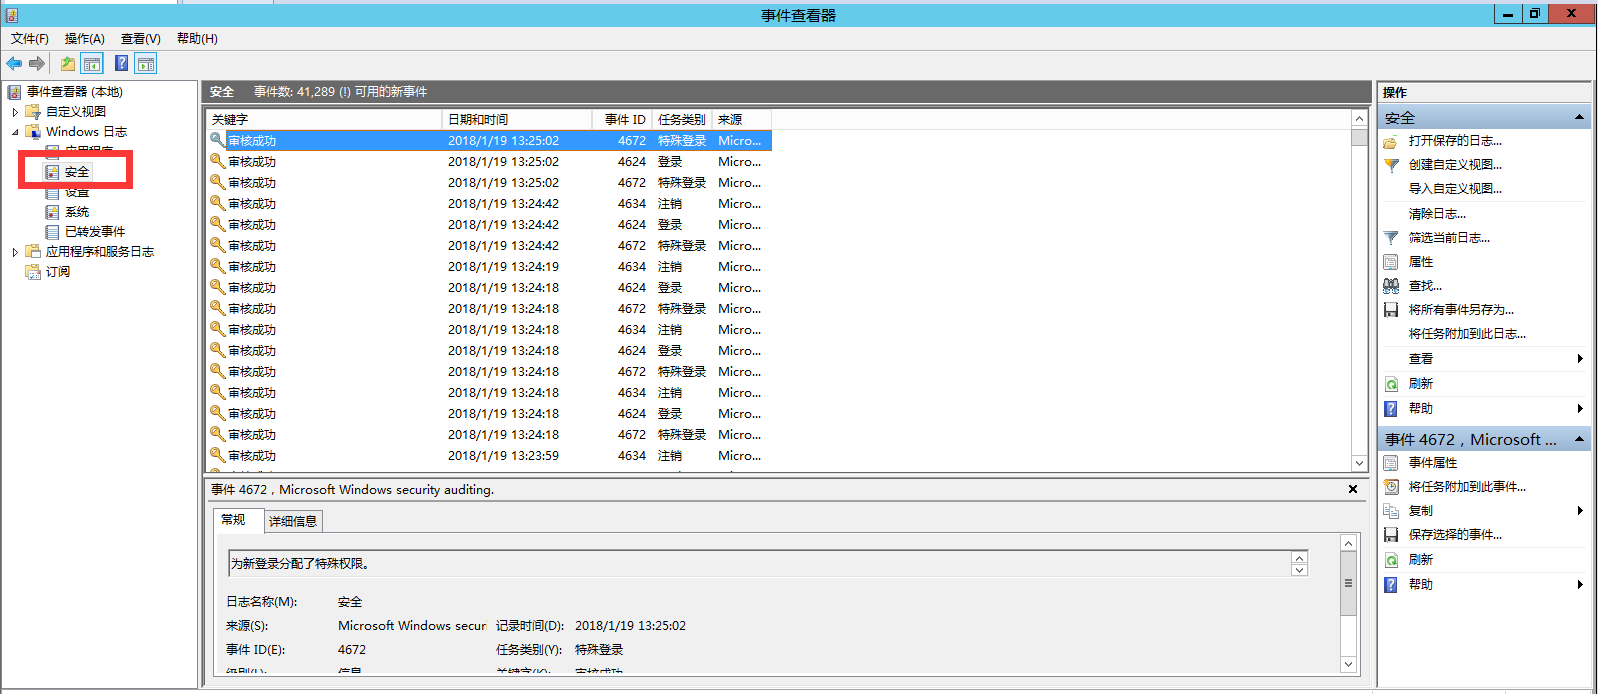The image size is (1599, 694).
Task: Toggle the action pane toolbar icon
Action: click(146, 64)
